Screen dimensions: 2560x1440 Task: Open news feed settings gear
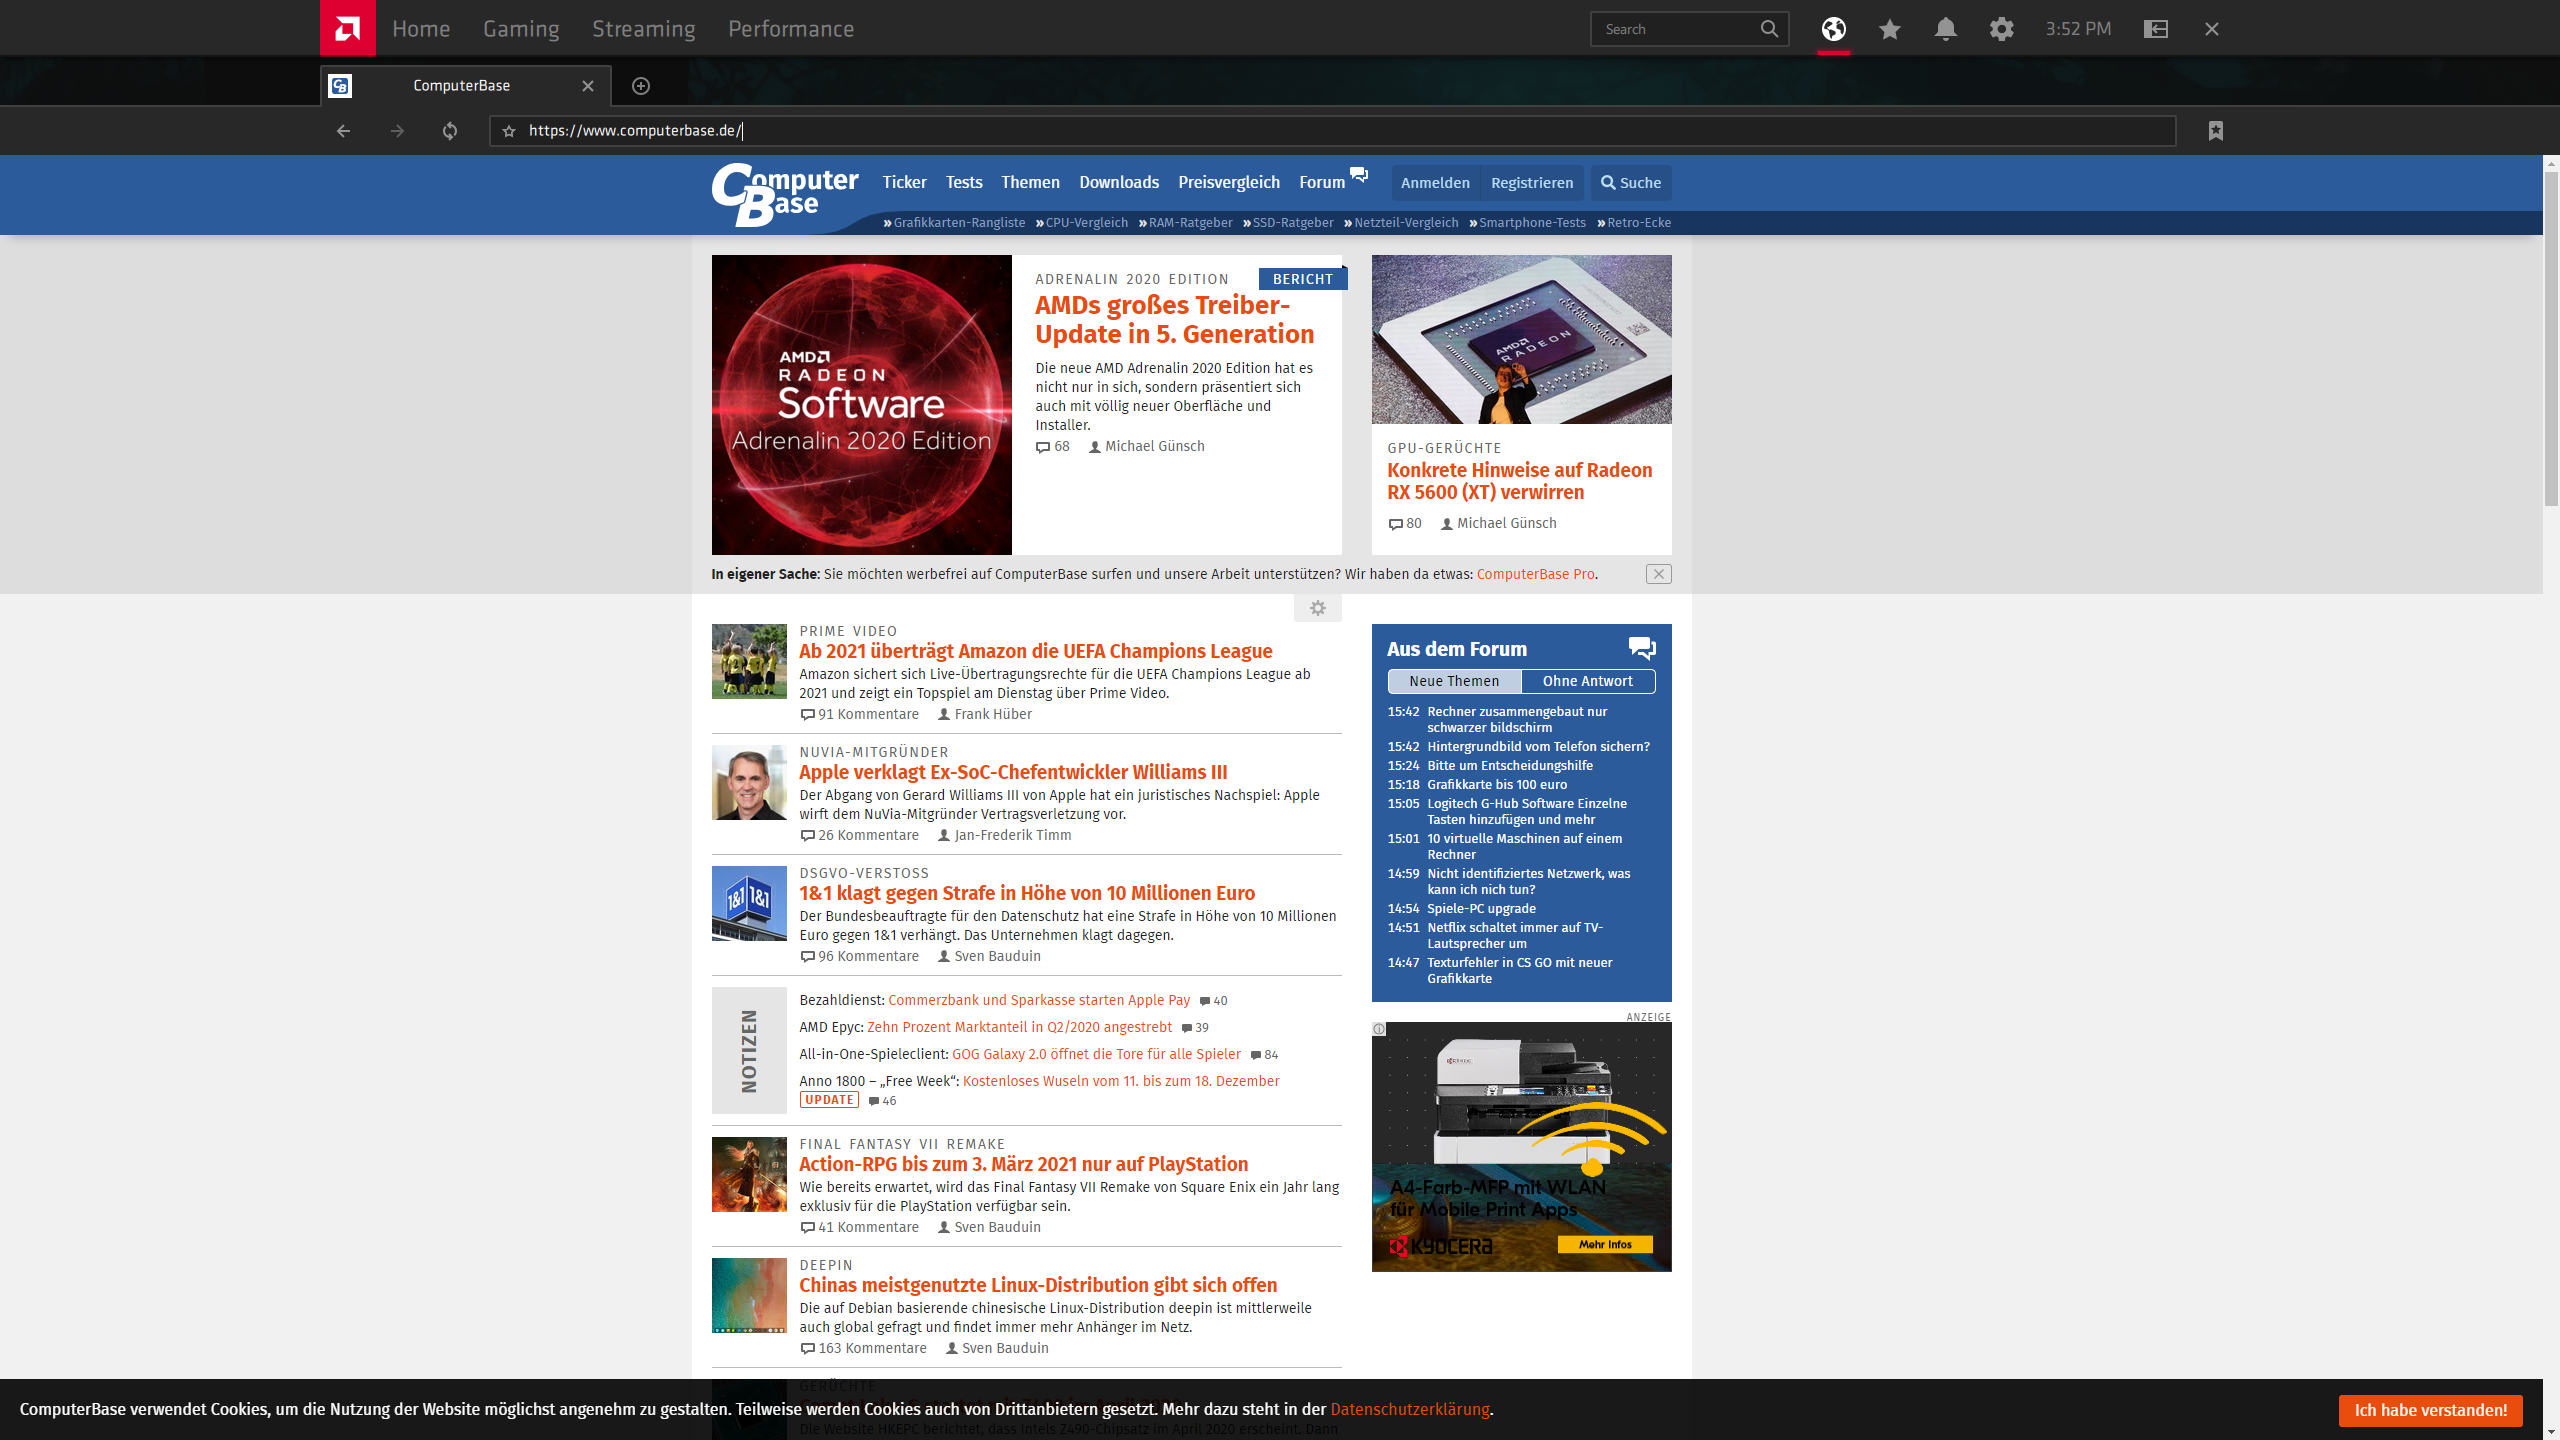coord(1318,608)
